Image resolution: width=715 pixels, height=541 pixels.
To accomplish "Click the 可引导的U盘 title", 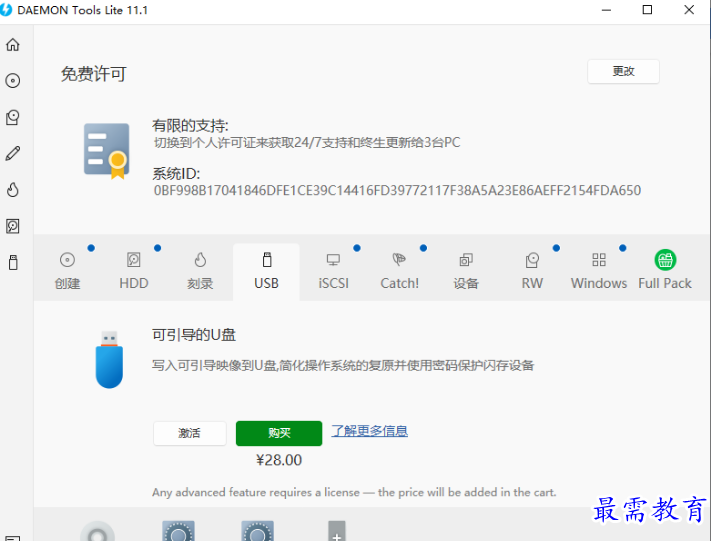I will 194,335.
